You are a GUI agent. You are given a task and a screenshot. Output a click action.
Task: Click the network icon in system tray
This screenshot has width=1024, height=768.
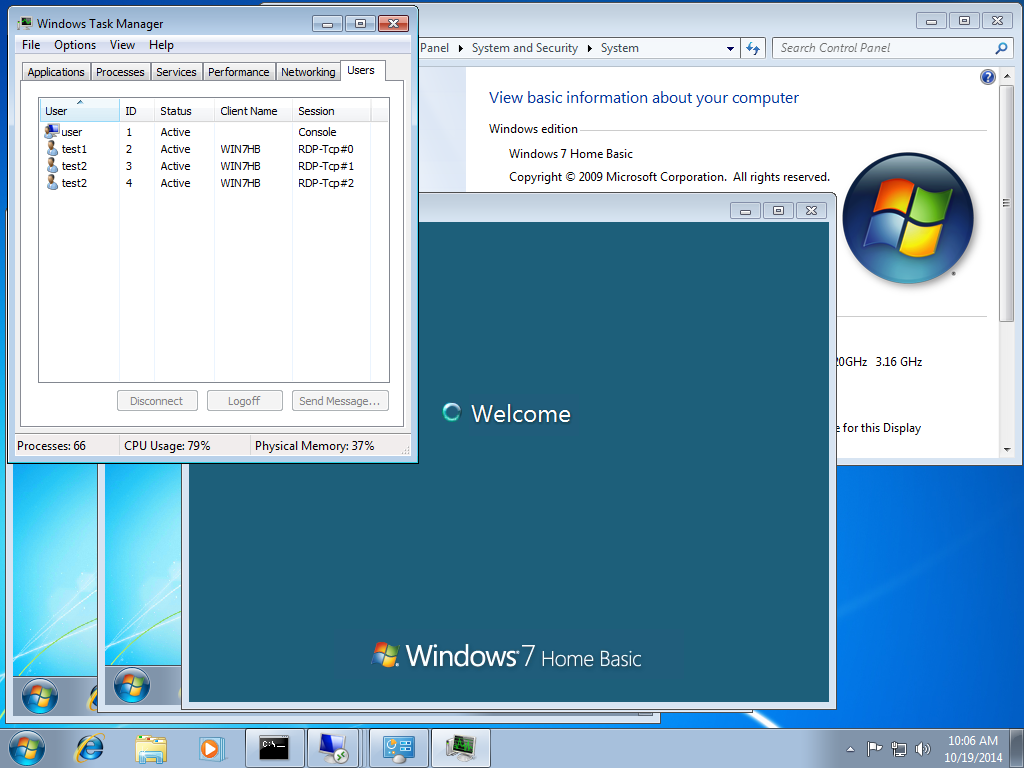(x=899, y=749)
